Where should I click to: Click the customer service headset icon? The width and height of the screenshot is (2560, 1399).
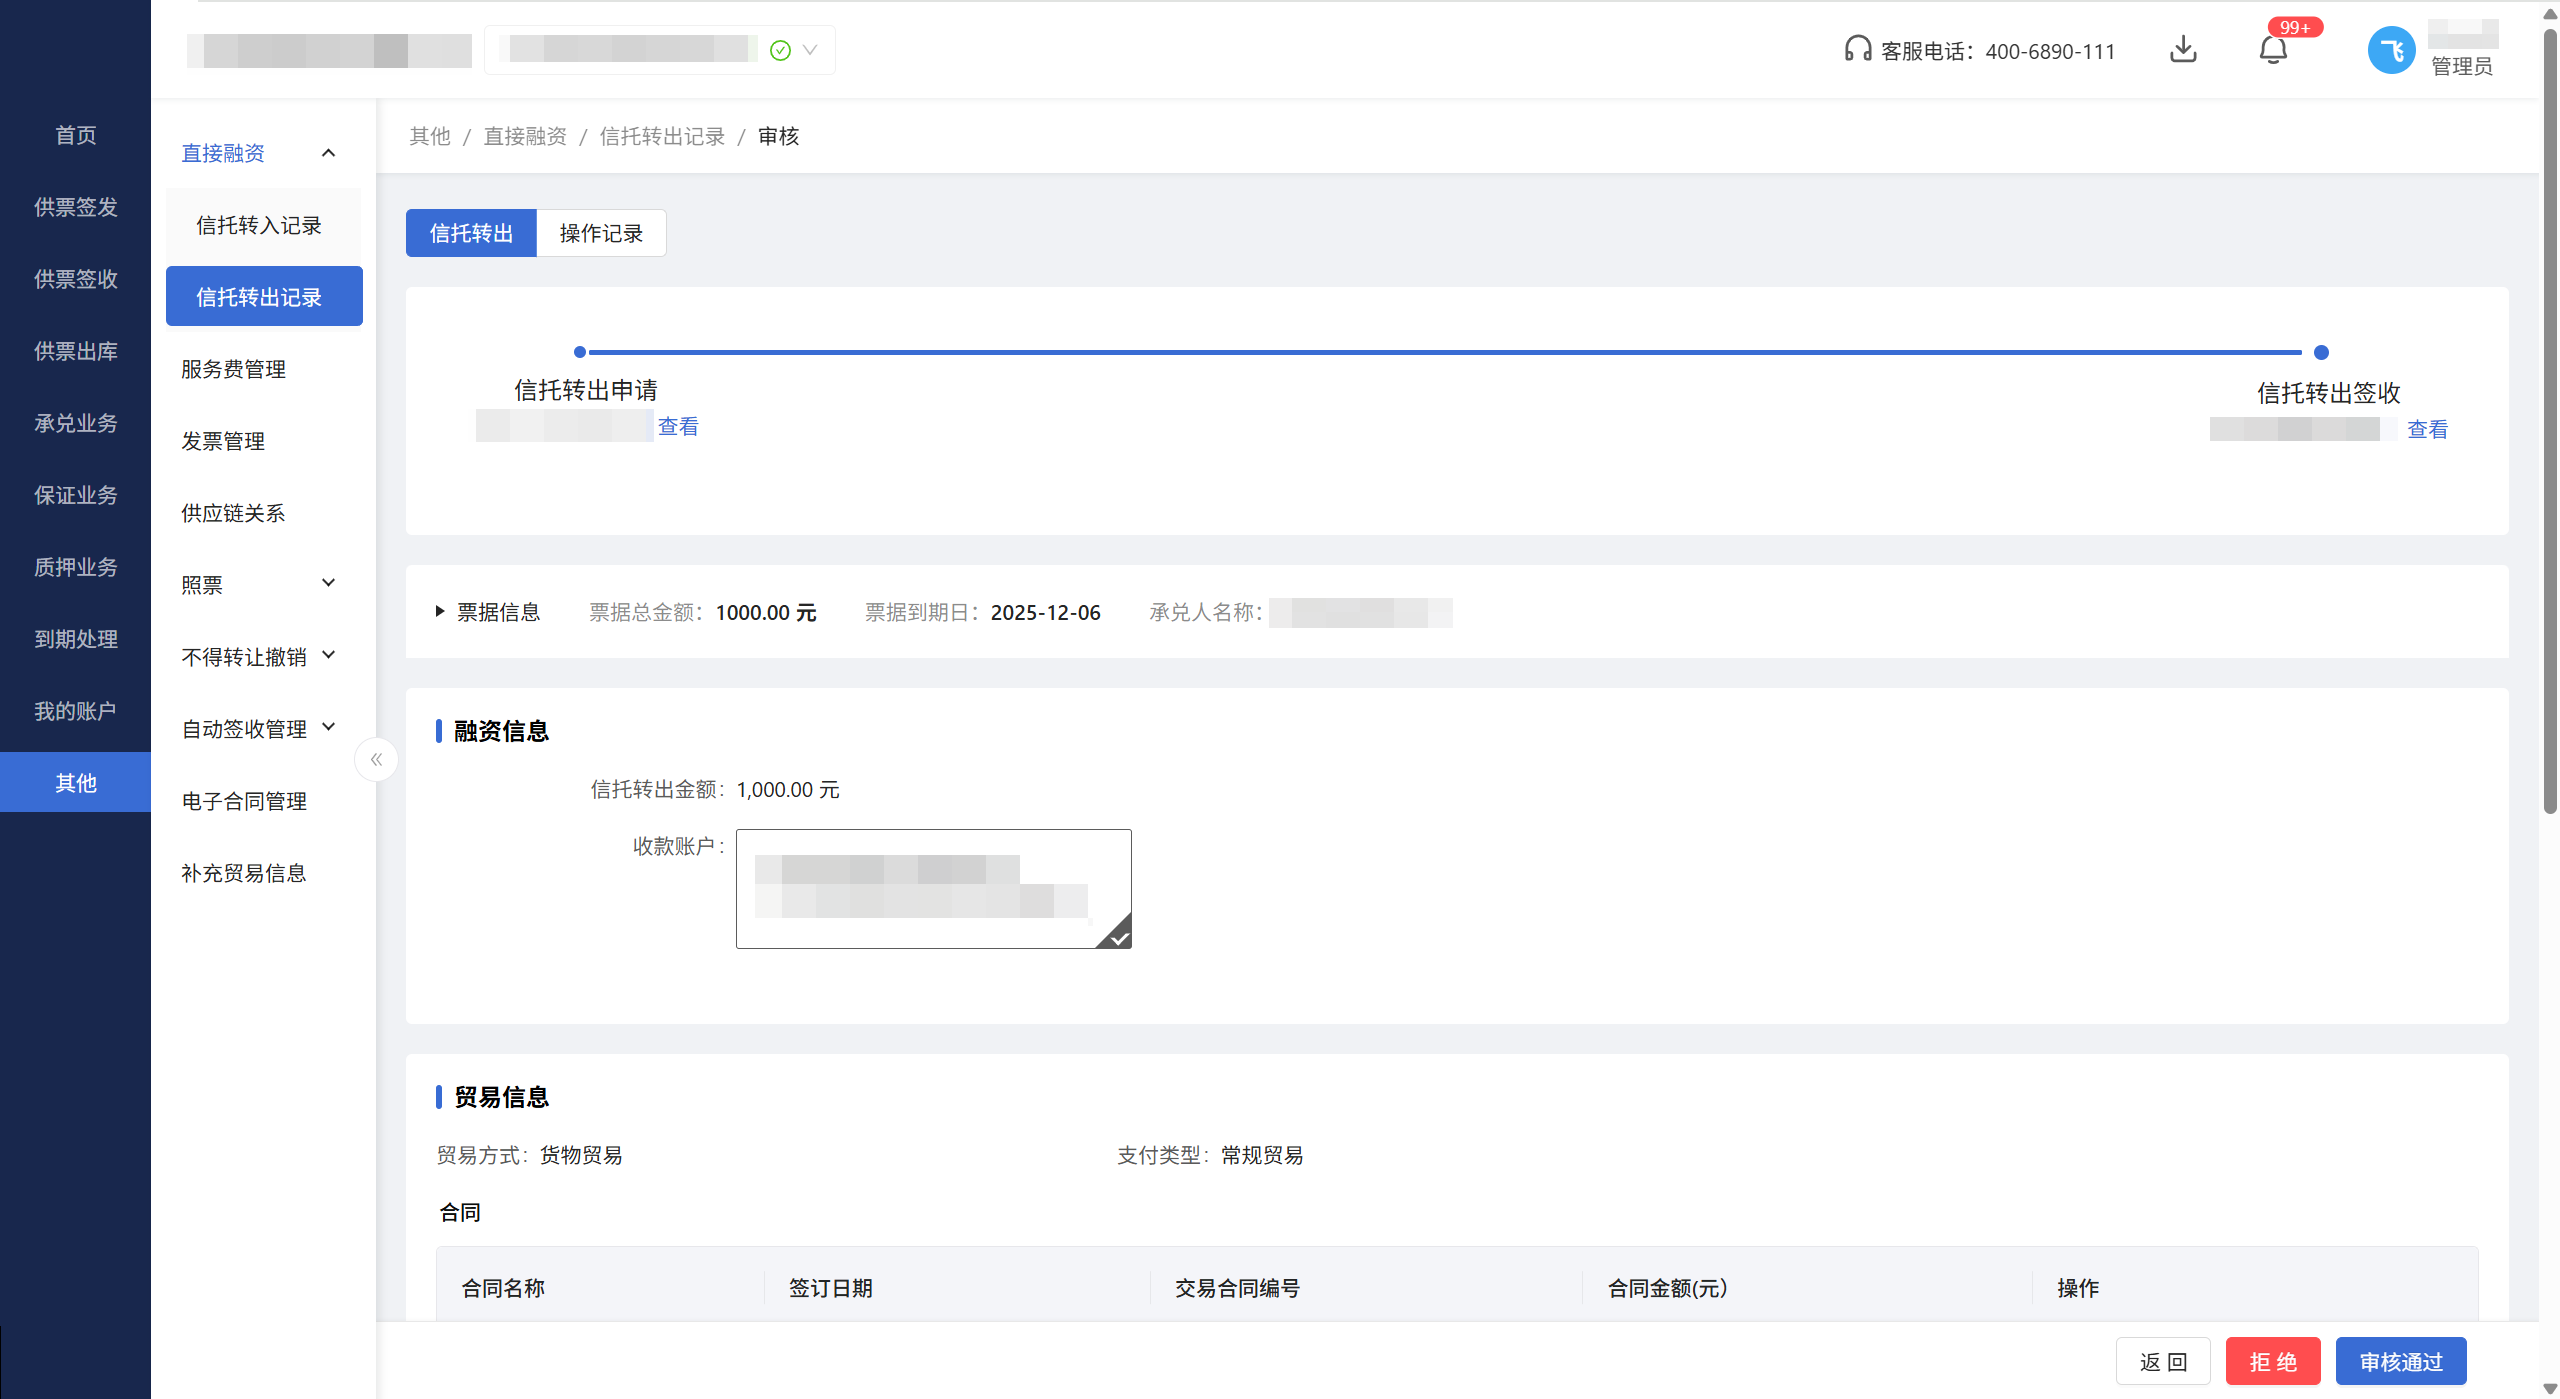[x=1857, y=49]
